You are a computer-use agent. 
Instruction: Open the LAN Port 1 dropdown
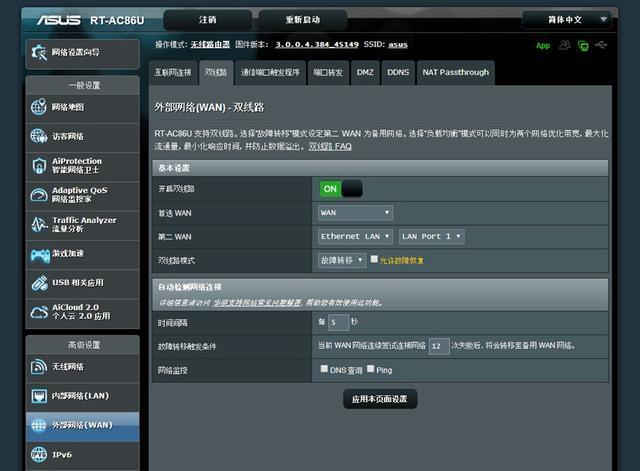point(431,236)
